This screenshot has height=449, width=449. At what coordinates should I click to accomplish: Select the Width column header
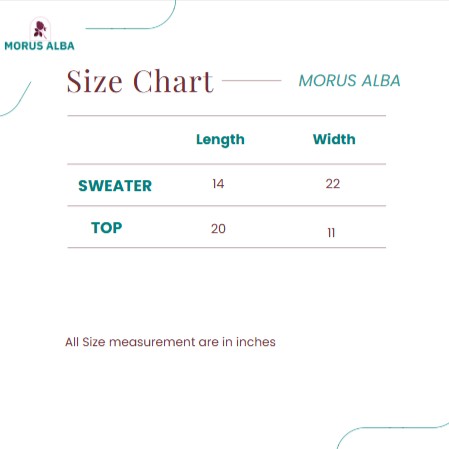(334, 139)
